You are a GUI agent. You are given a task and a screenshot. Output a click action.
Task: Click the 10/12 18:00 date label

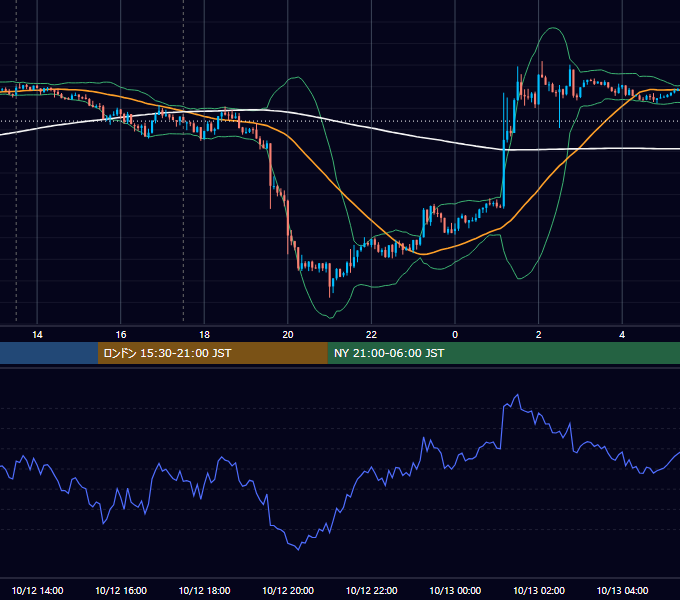(x=204, y=590)
